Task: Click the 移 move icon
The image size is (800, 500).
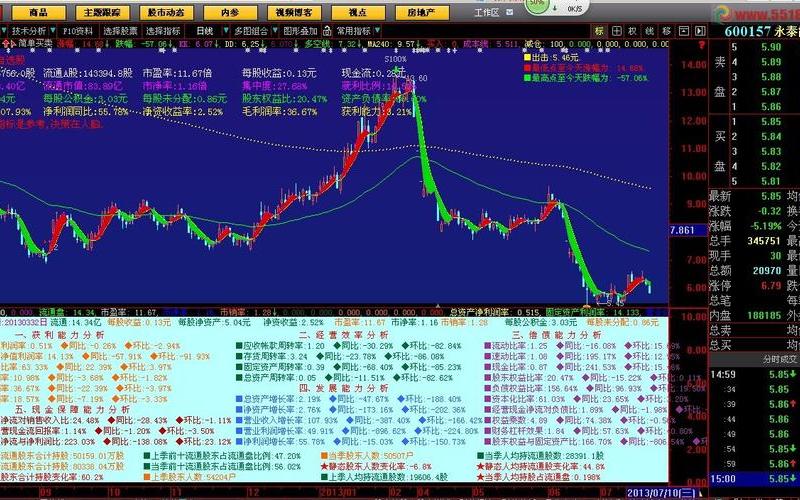Action: click(666, 31)
